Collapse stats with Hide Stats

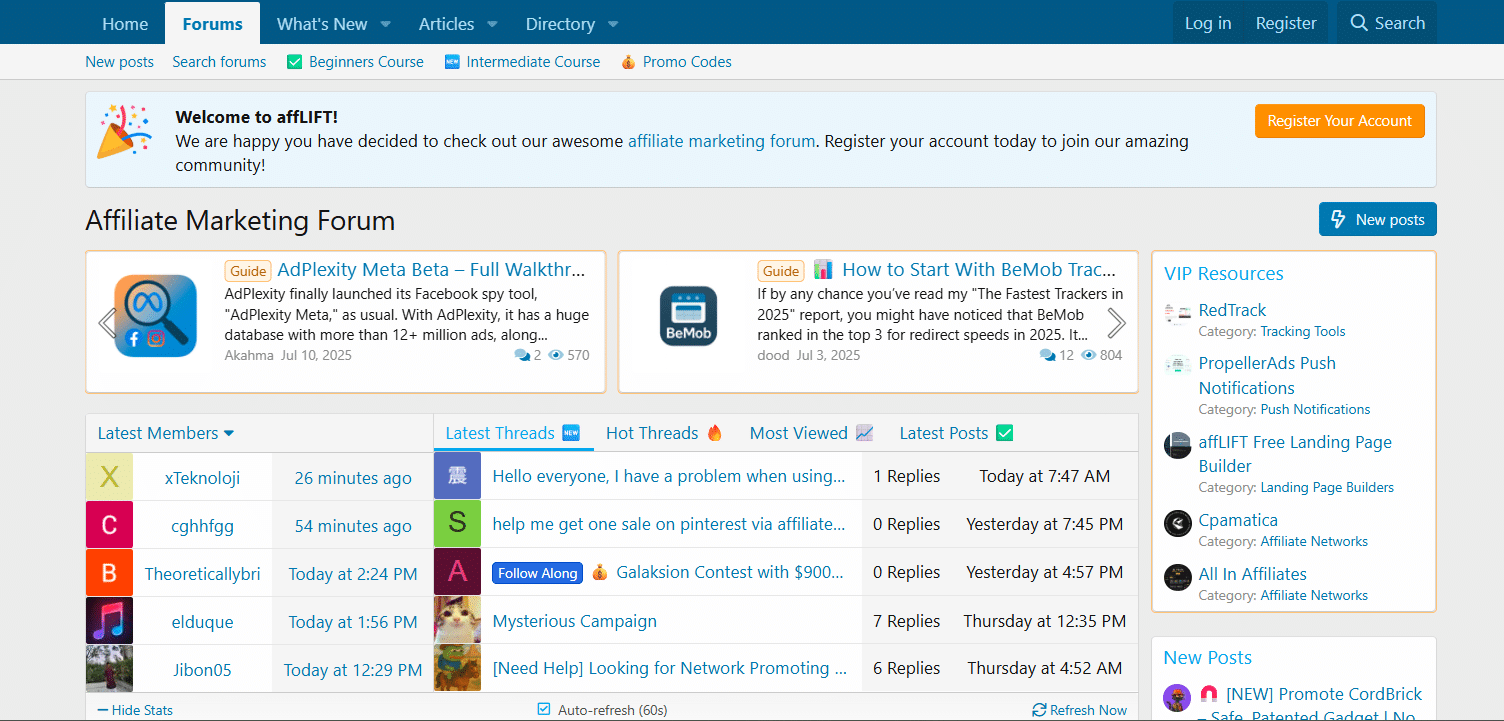pos(135,710)
